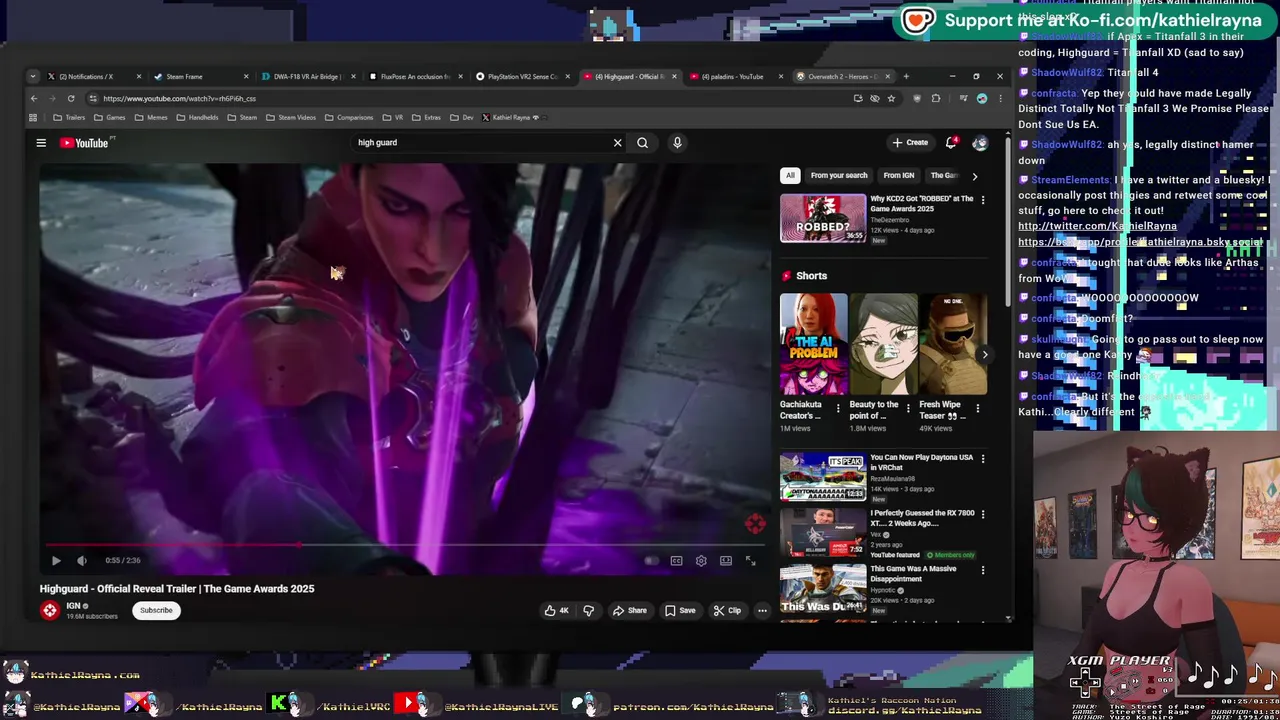Open the bookmarks bar apps grid icon
This screenshot has height=720, width=1280.
[33, 118]
